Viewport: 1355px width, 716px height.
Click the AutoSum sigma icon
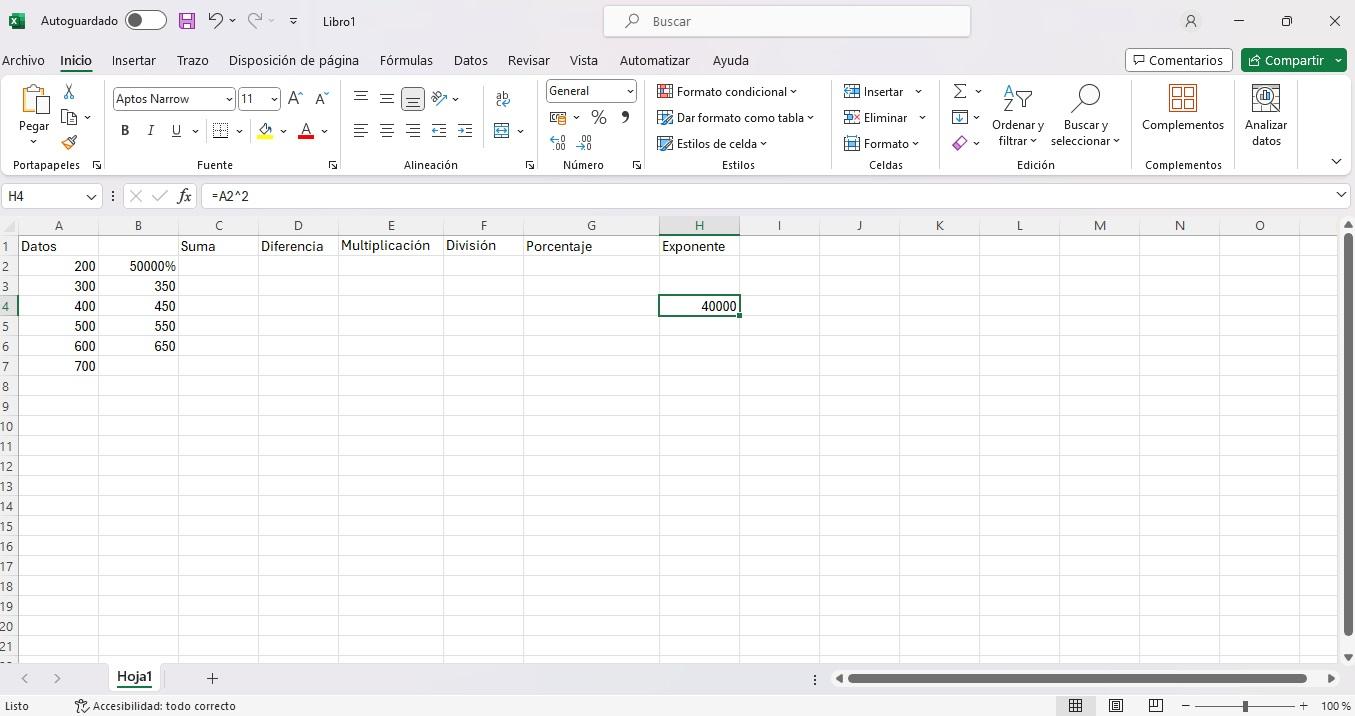[959, 91]
